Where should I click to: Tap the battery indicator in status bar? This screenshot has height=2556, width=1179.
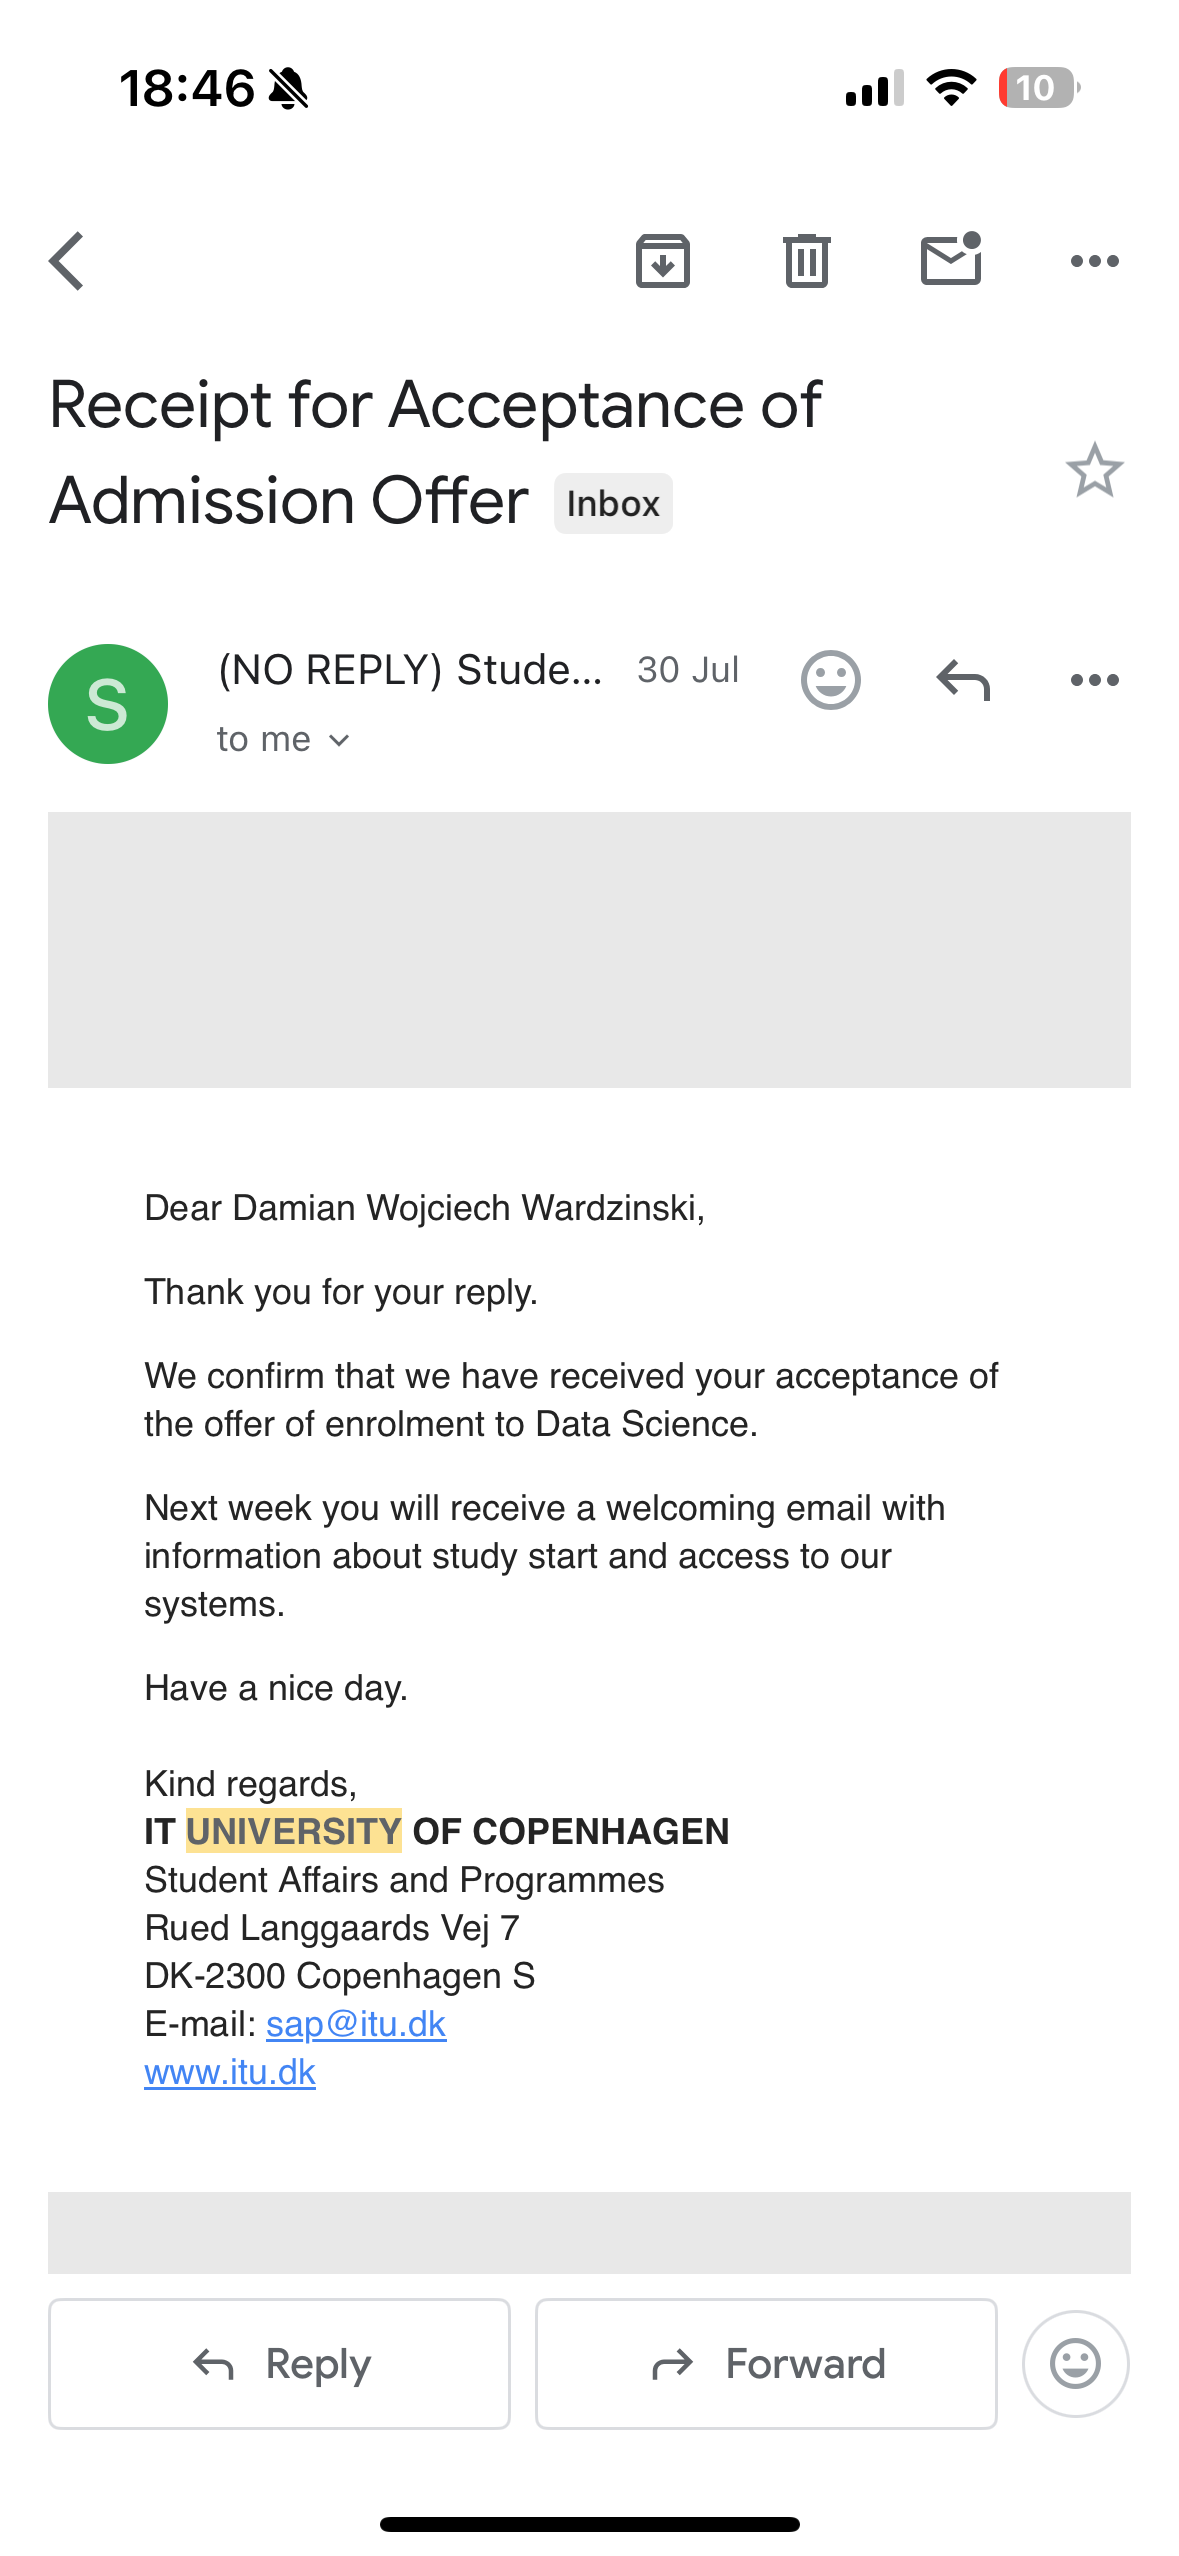click(x=1037, y=88)
